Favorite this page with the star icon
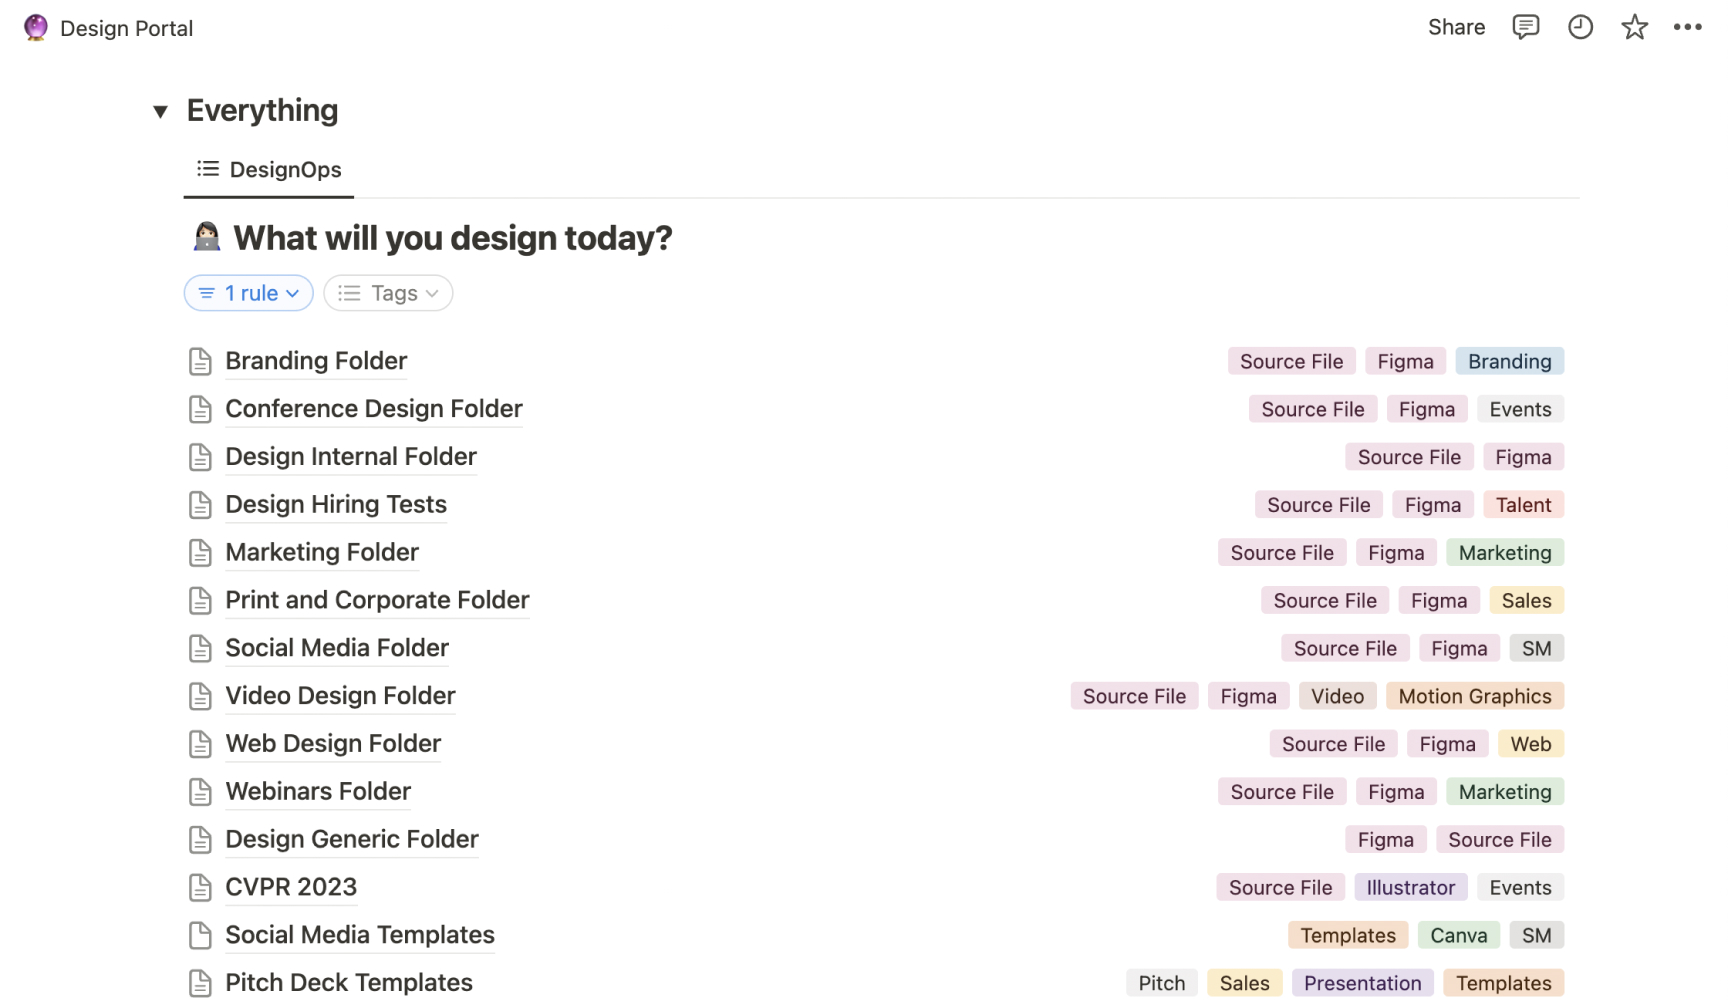Image resolution: width=1728 pixels, height=1000 pixels. coord(1634,27)
